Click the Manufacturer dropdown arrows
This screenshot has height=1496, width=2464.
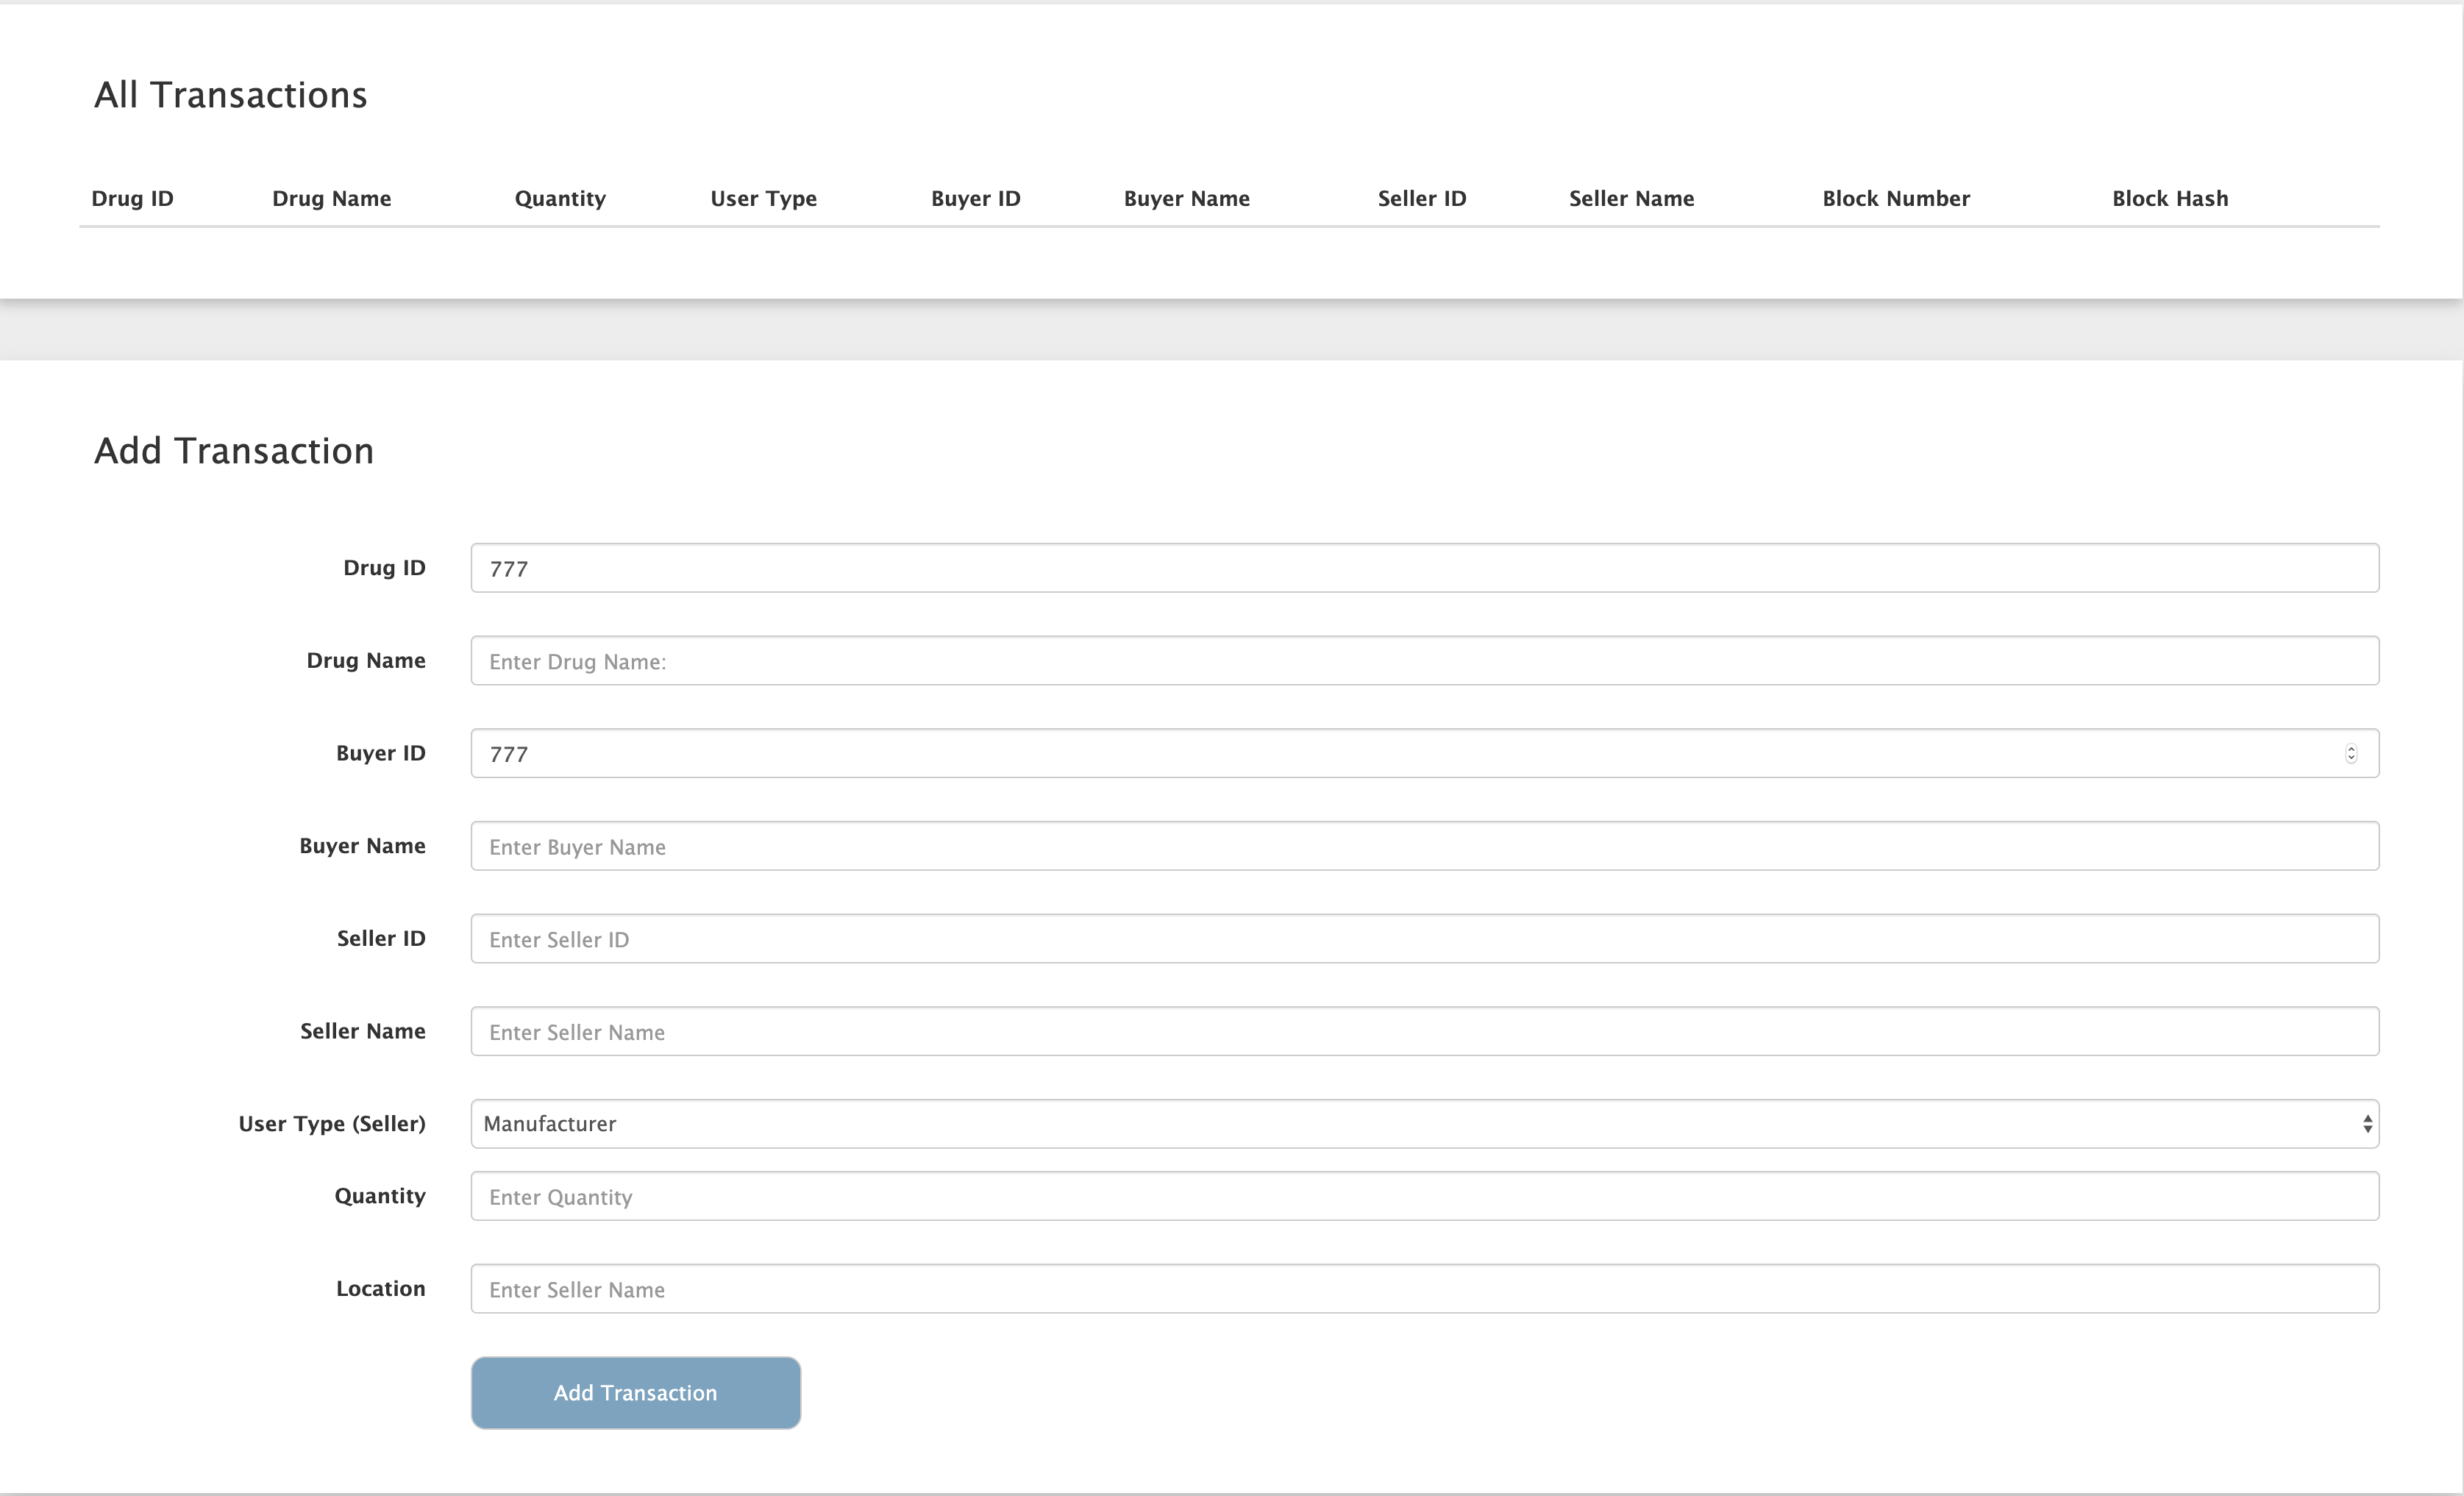[2367, 1124]
